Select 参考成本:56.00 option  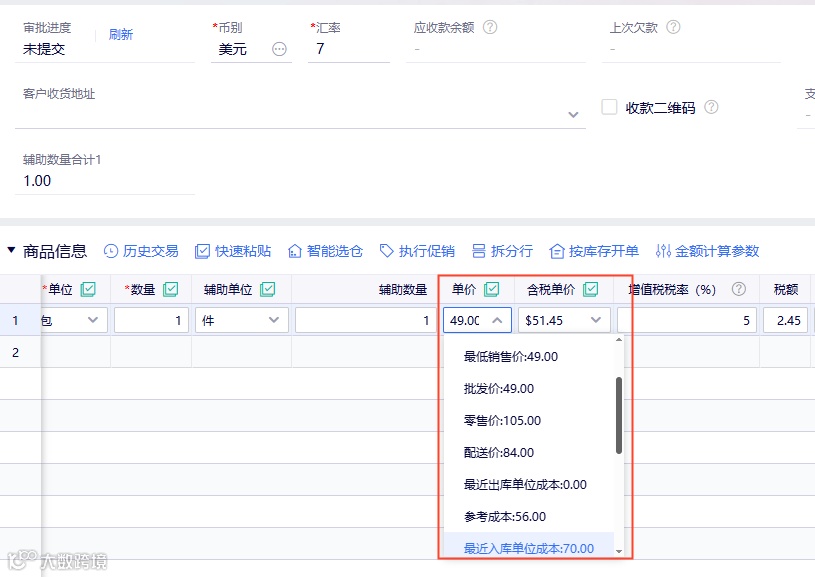pos(529,517)
